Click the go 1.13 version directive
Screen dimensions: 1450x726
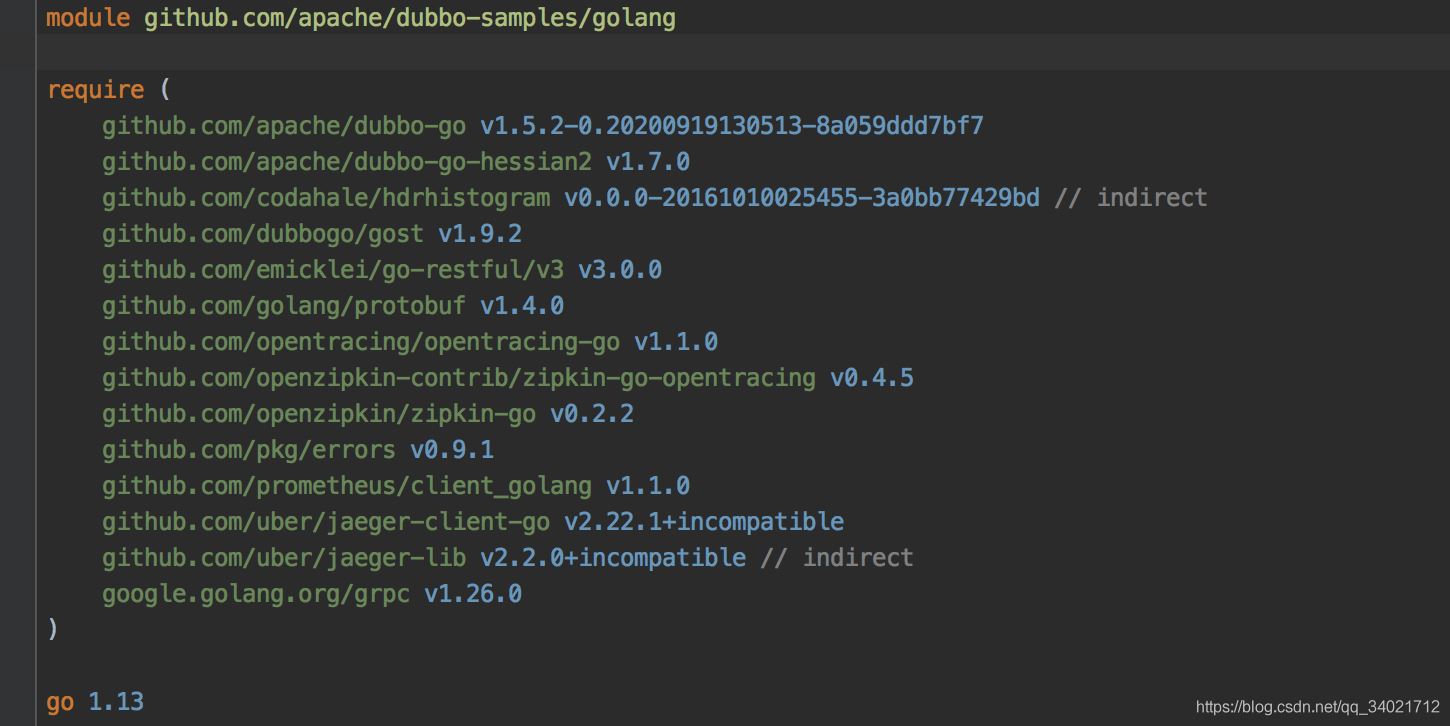click(x=95, y=702)
